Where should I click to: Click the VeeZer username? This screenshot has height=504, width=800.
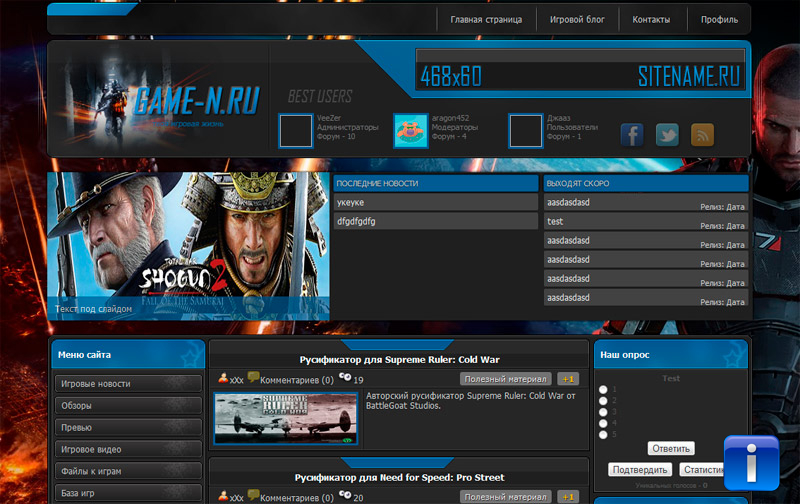pos(329,118)
